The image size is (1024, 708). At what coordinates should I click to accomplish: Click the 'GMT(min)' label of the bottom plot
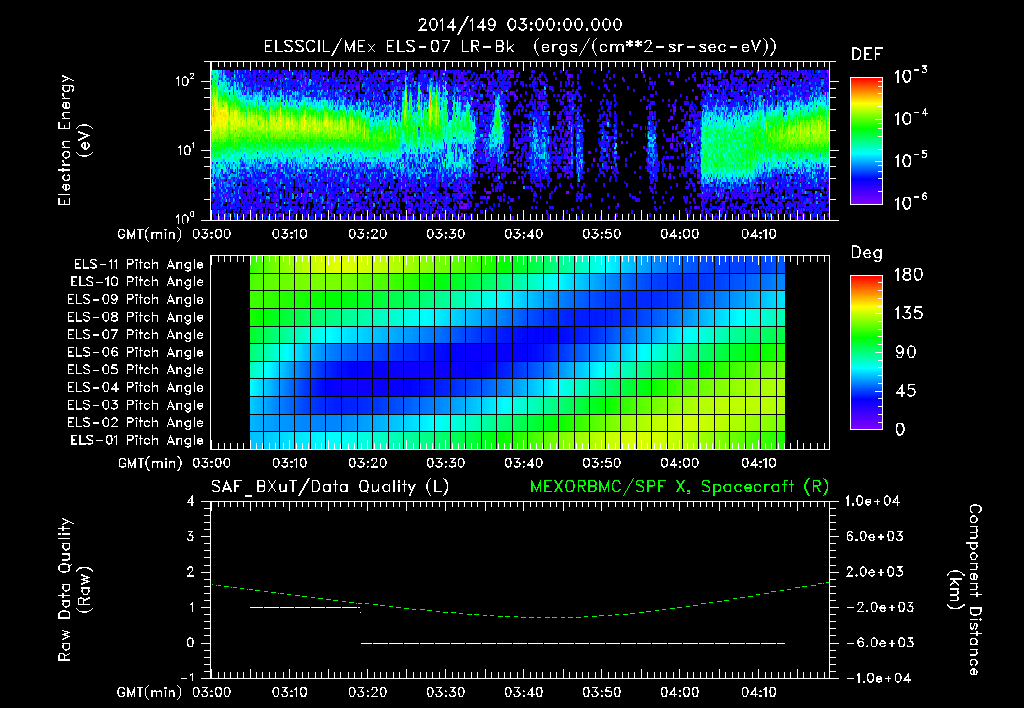[x=150, y=693]
